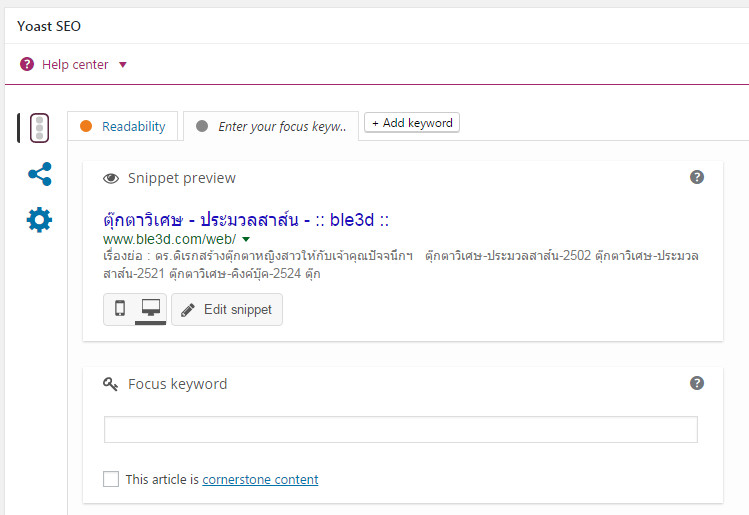Open the green arrow next to the URL
The height and width of the screenshot is (515, 749).
[x=246, y=239]
